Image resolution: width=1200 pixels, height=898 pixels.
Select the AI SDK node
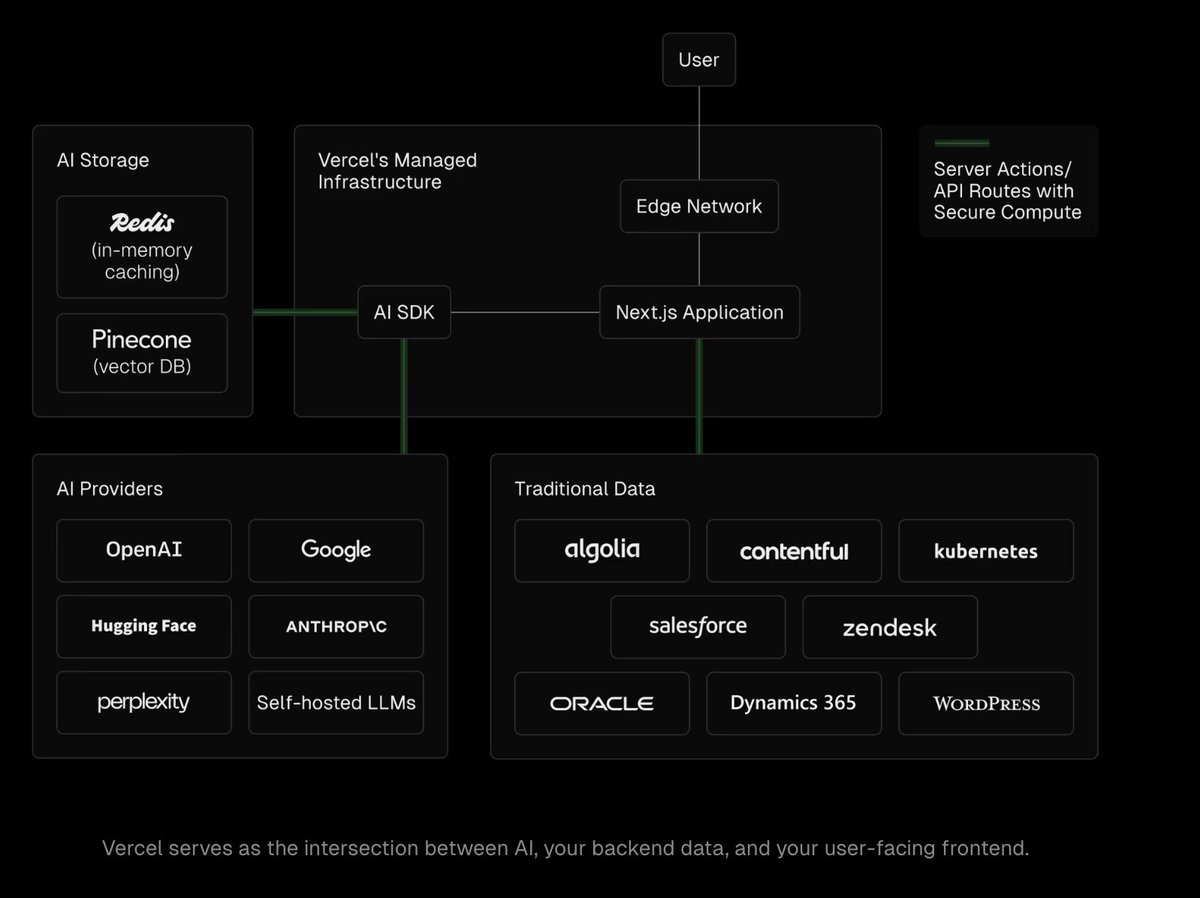click(x=404, y=312)
